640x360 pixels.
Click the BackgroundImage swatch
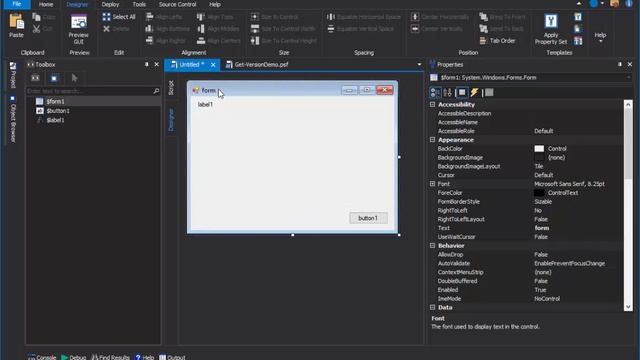[539, 158]
